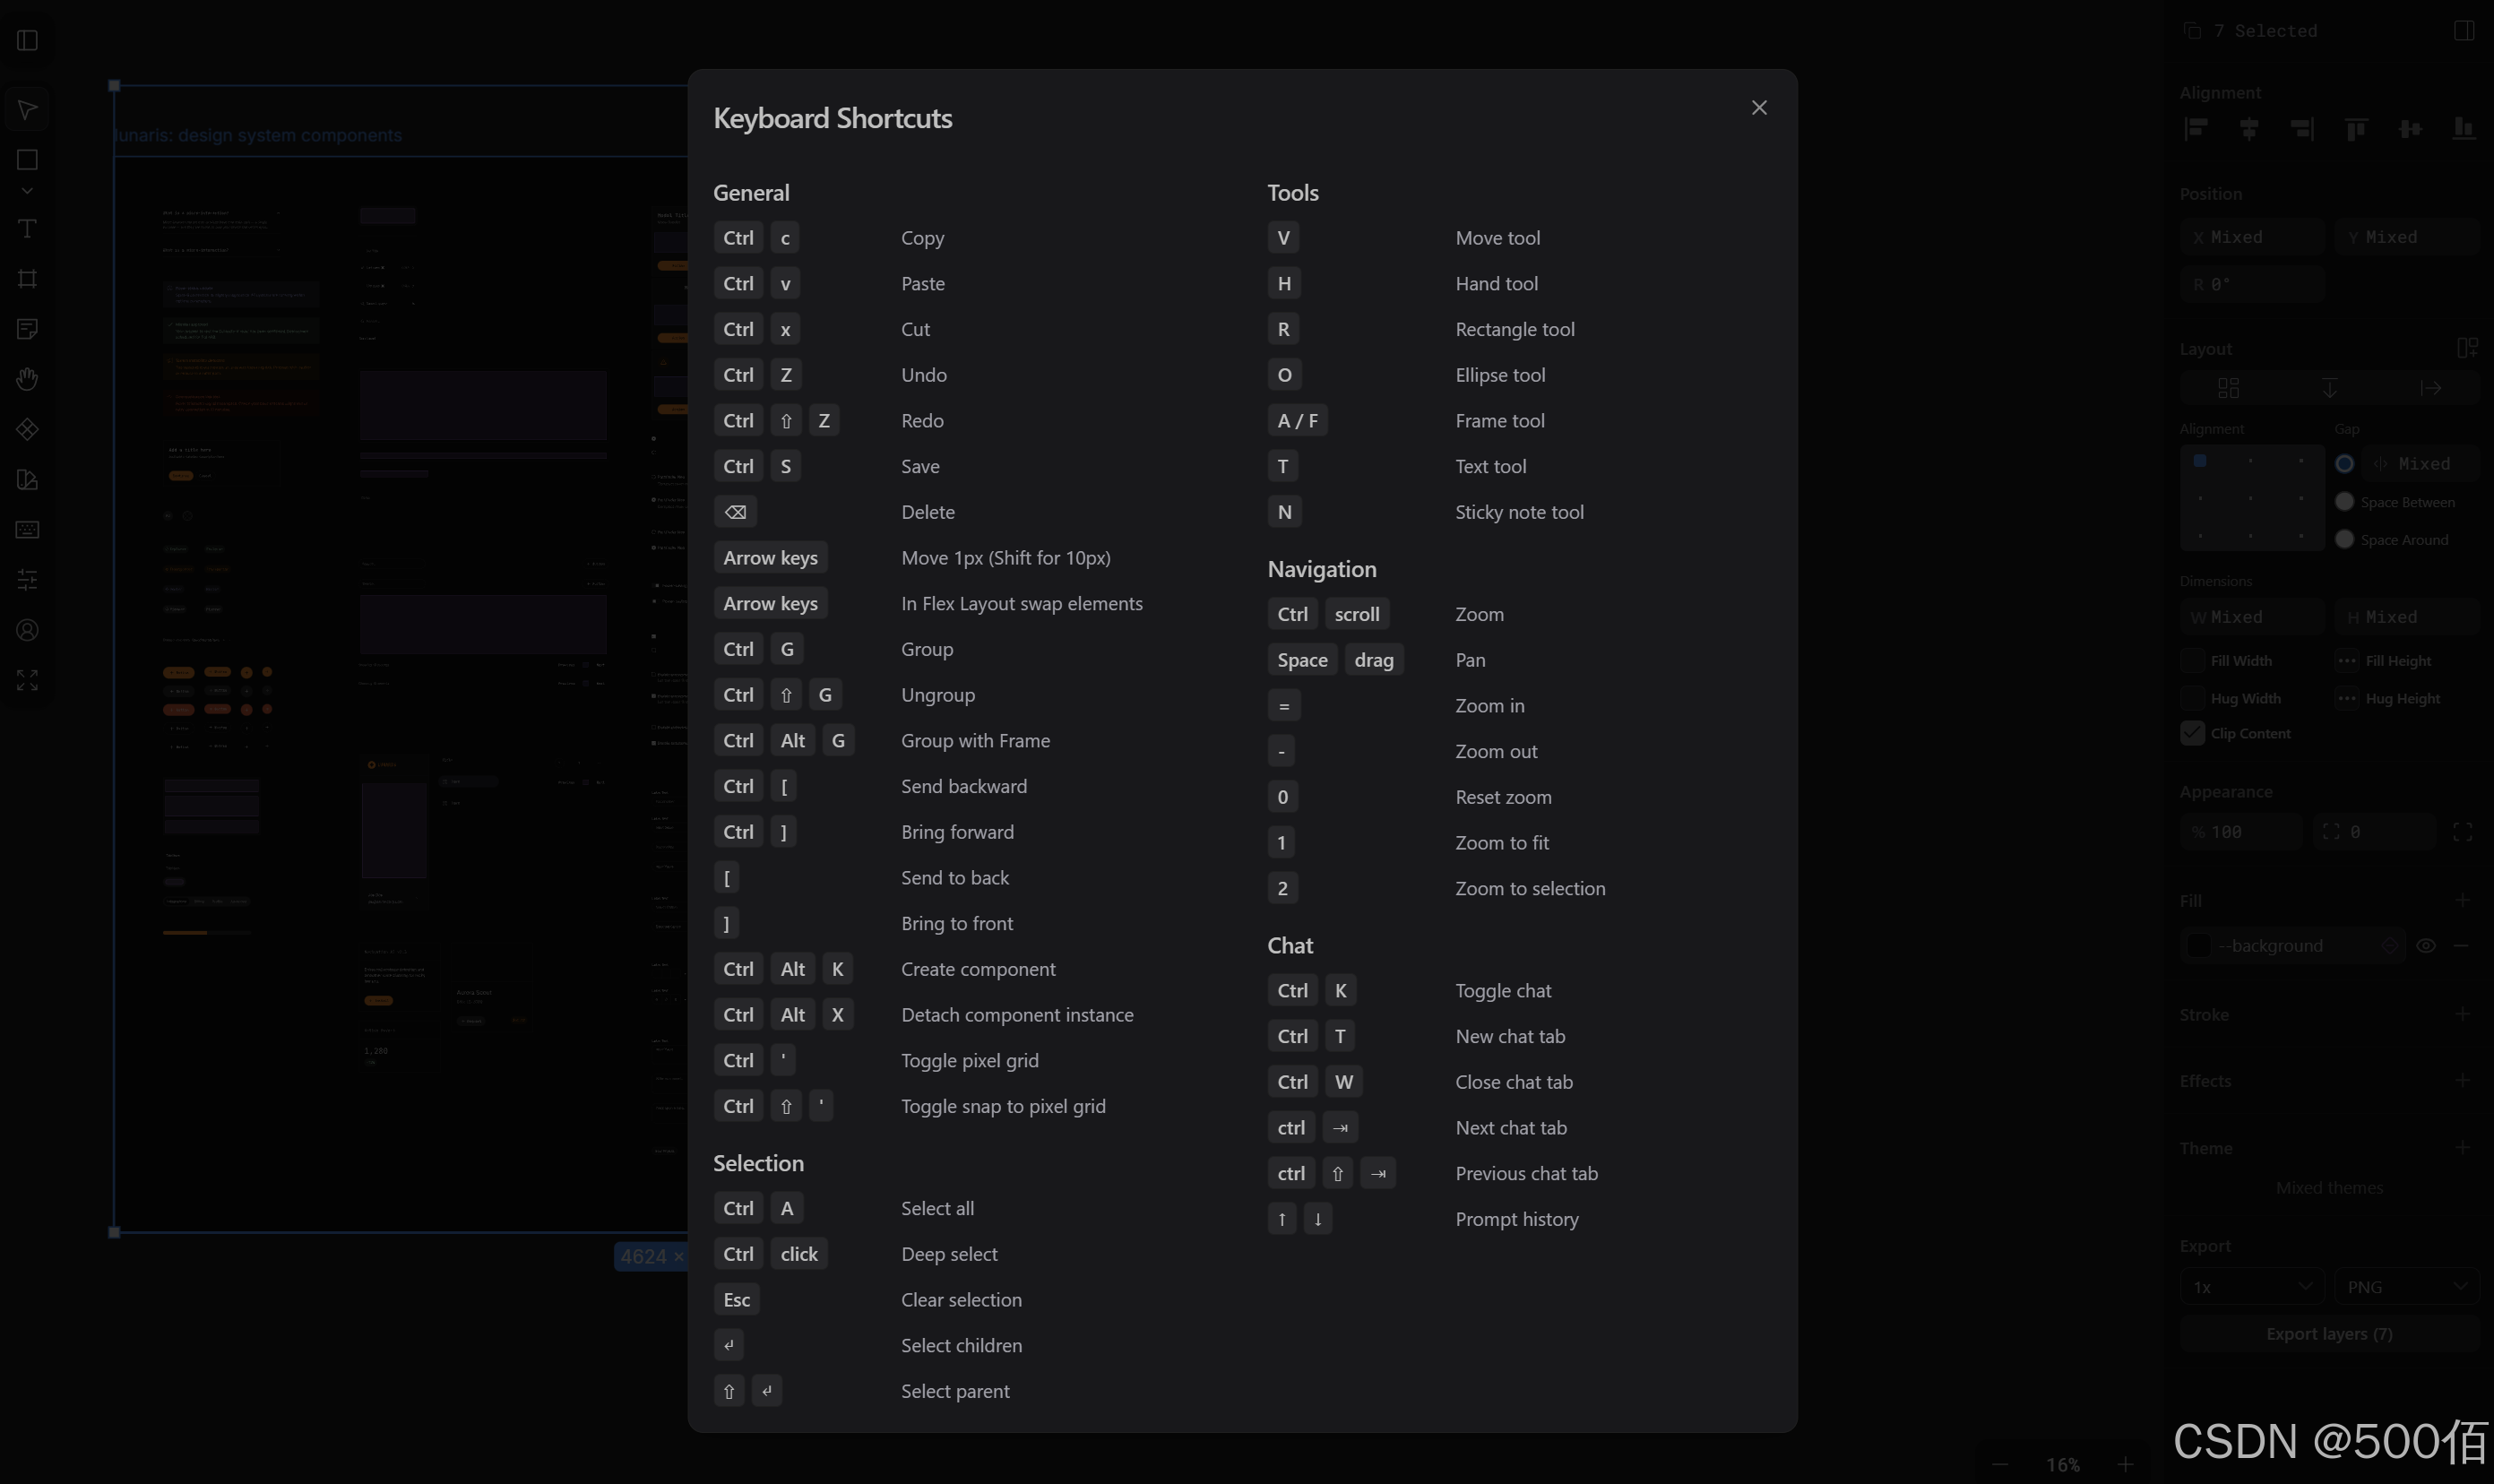This screenshot has width=2494, height=1484.
Task: Open the settings sliders icon
Action: pos(28,580)
